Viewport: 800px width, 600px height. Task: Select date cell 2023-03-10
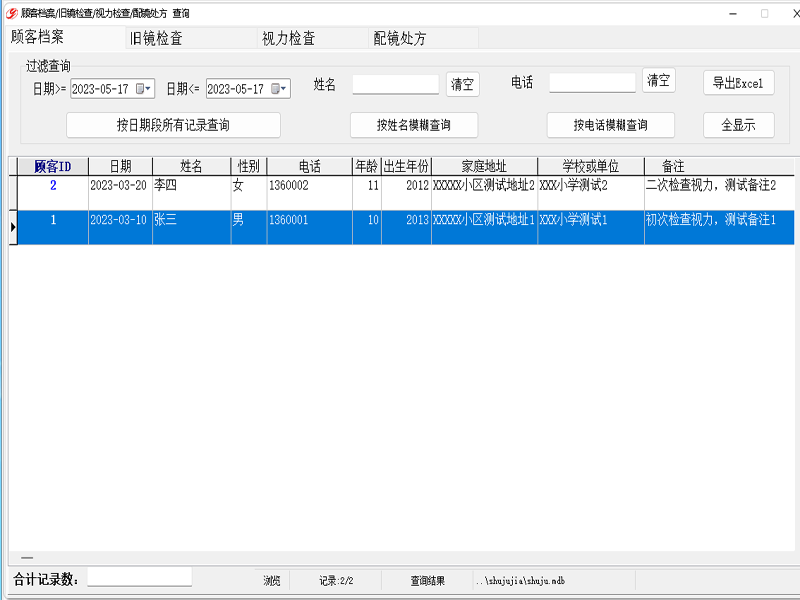(120, 227)
